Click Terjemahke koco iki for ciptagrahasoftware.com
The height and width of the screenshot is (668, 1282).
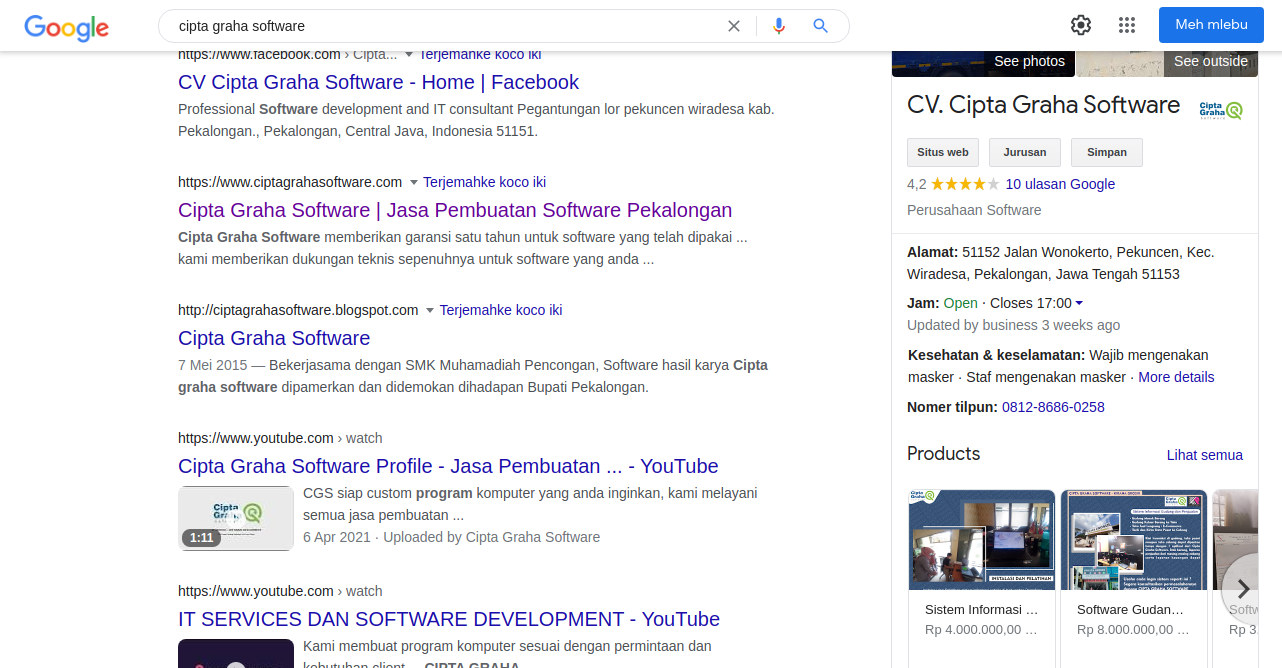(x=484, y=182)
